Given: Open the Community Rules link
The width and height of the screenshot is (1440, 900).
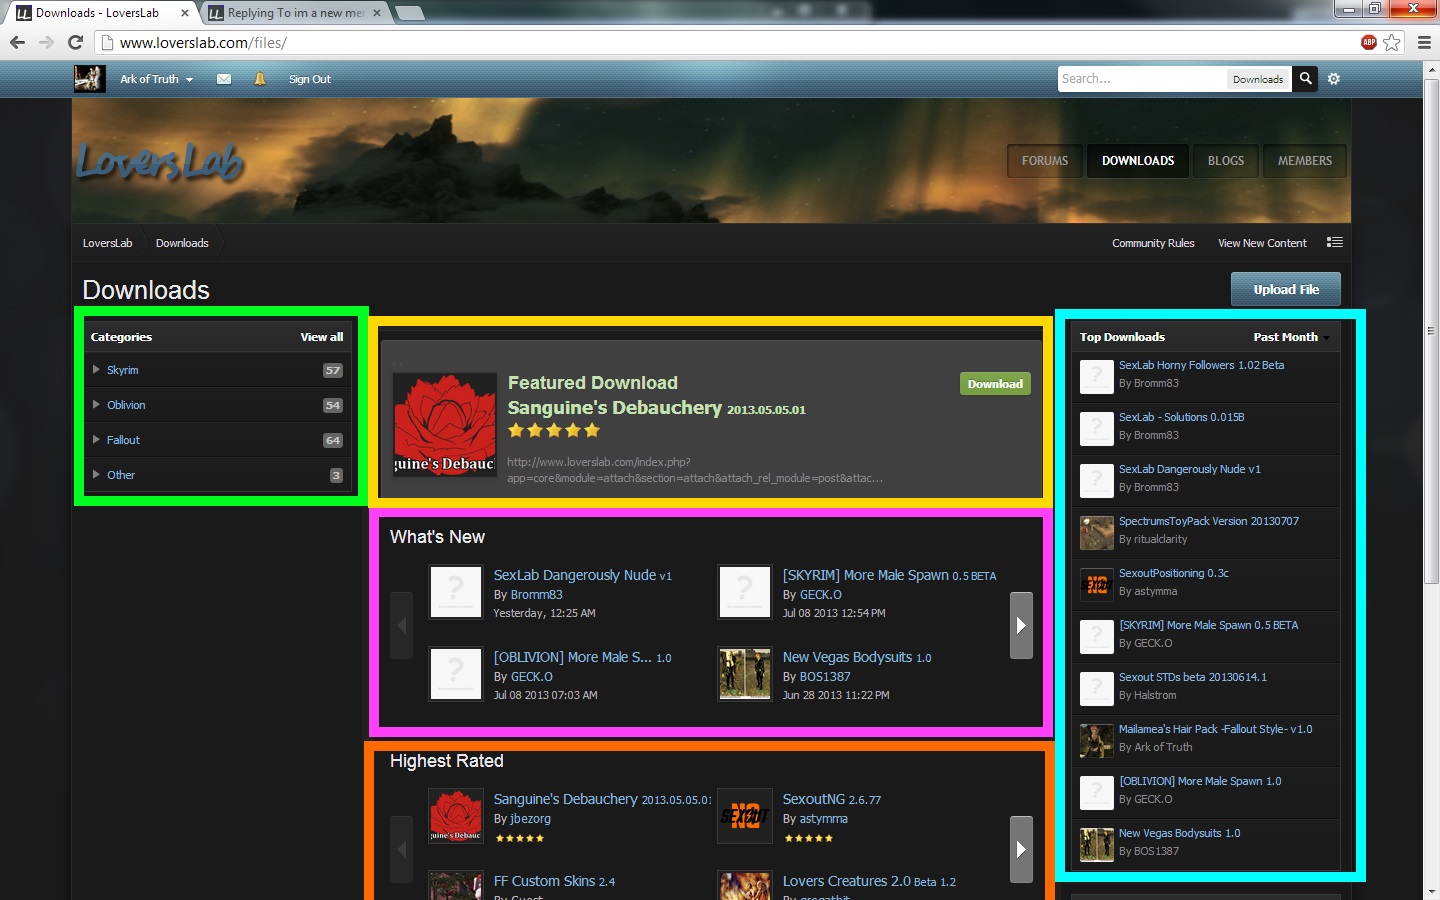Looking at the screenshot, I should click(x=1153, y=243).
